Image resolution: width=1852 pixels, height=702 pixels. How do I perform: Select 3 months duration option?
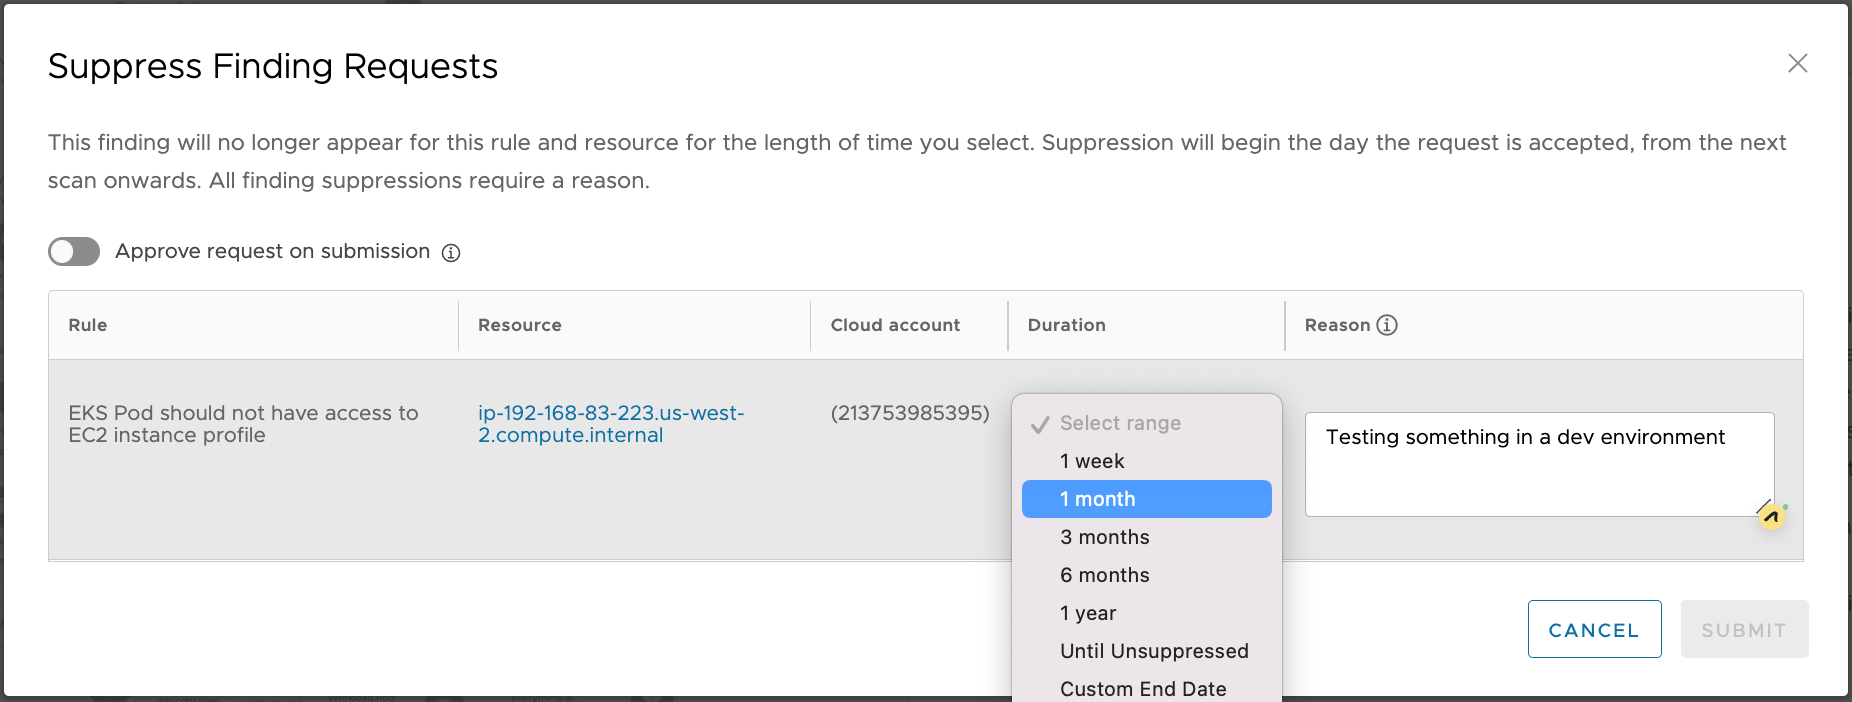(x=1105, y=537)
